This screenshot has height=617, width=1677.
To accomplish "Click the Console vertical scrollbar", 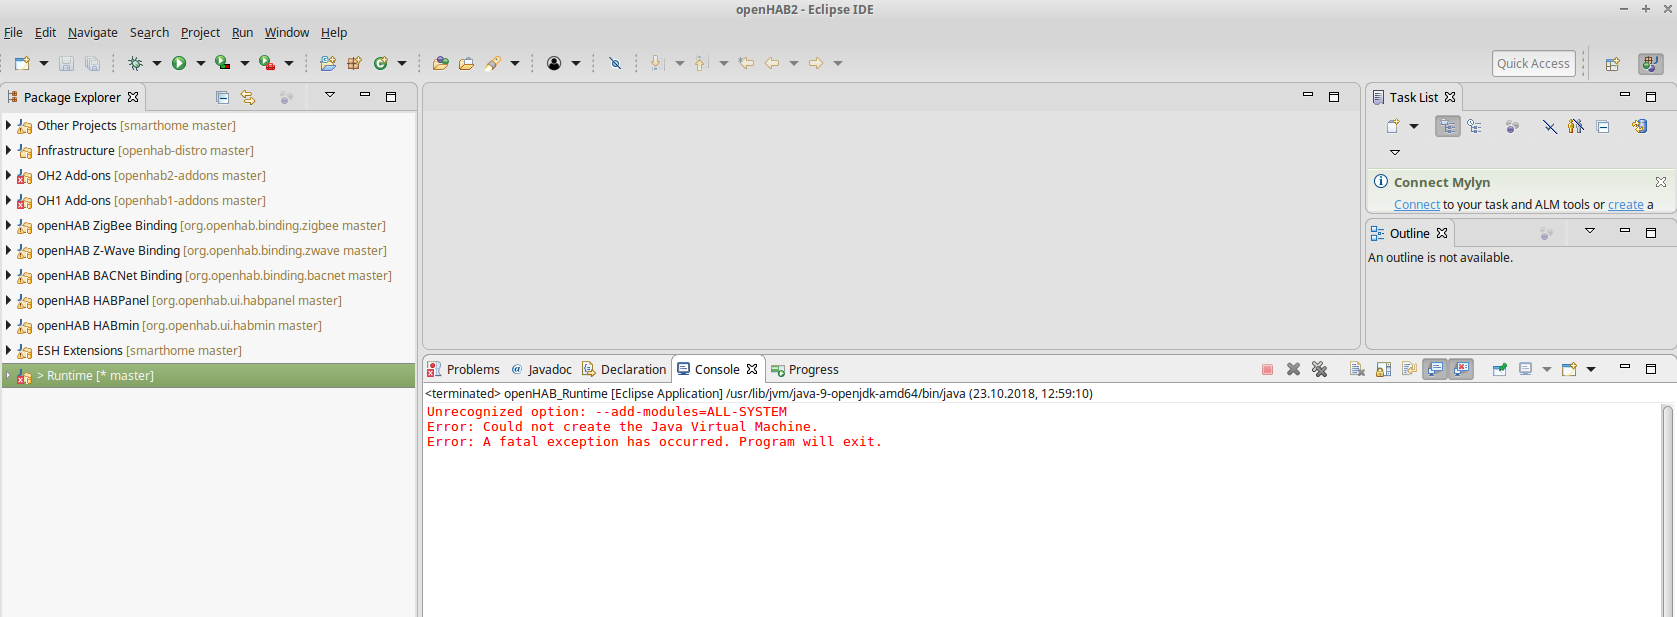I will pos(1667,500).
